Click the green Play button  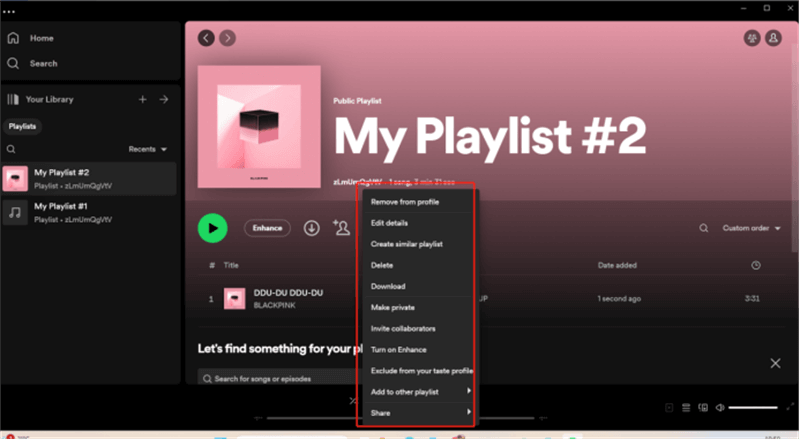point(211,228)
